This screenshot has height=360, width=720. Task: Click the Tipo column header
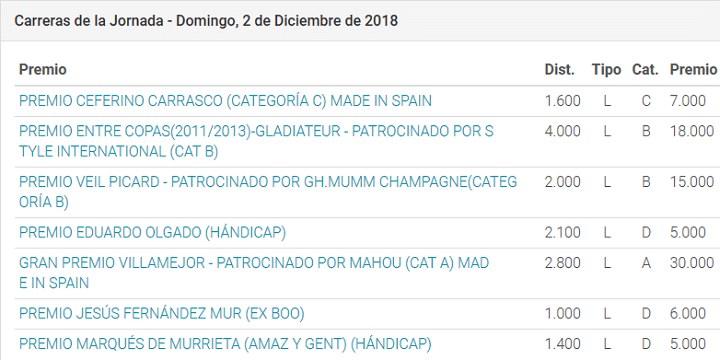606,69
